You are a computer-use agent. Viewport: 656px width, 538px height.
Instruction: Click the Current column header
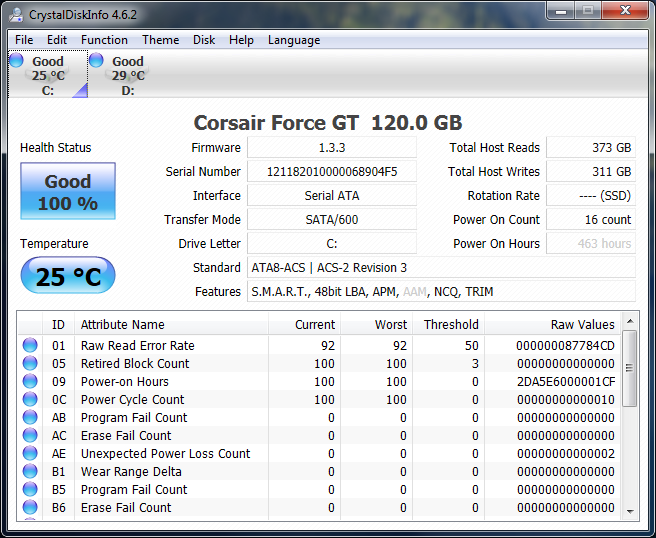pyautogui.click(x=304, y=324)
